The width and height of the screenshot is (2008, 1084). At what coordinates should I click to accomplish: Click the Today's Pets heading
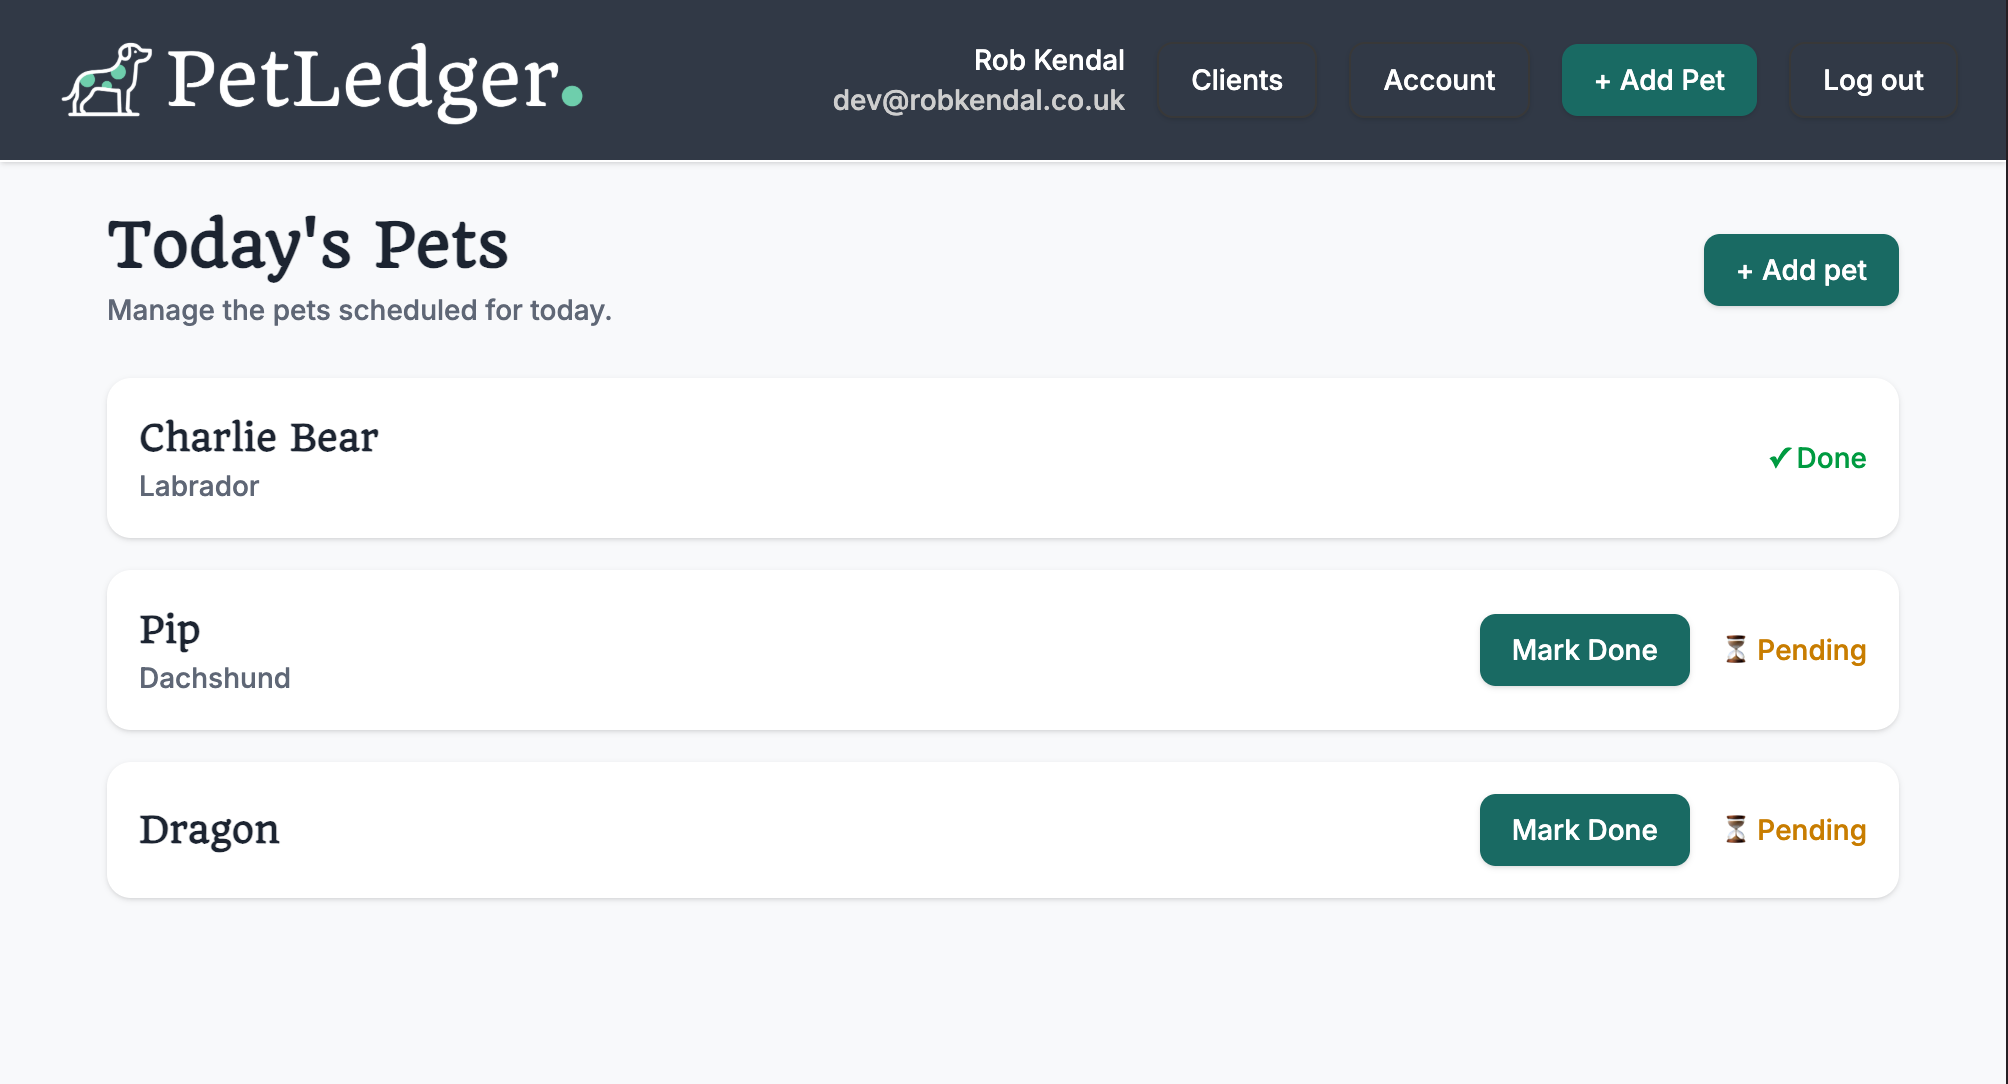coord(308,245)
